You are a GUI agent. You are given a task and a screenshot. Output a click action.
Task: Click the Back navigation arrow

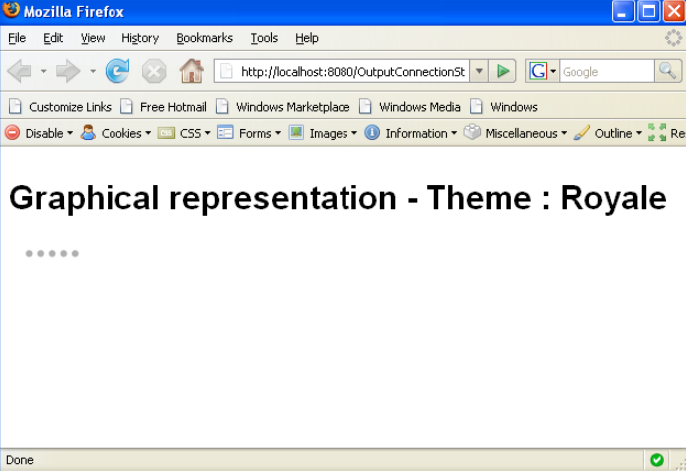[x=20, y=71]
